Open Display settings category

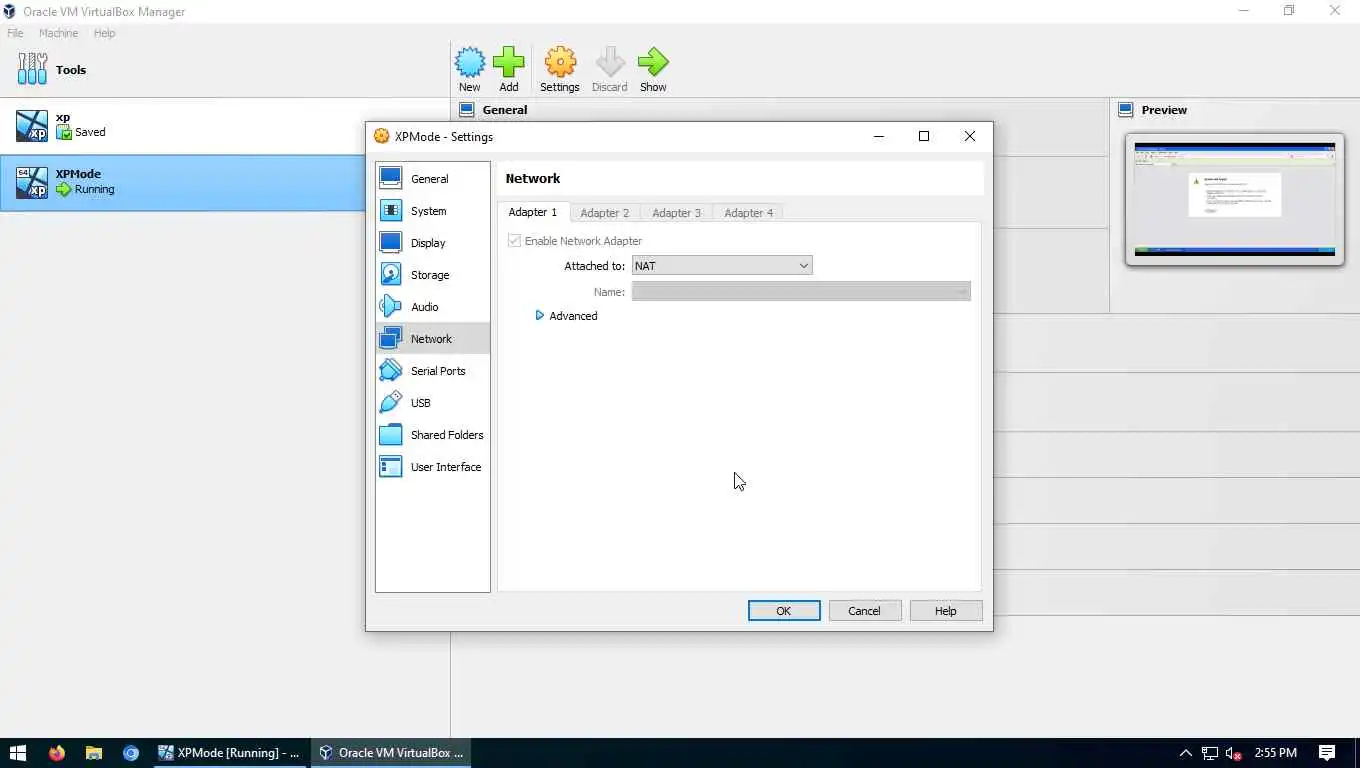[x=432, y=243]
